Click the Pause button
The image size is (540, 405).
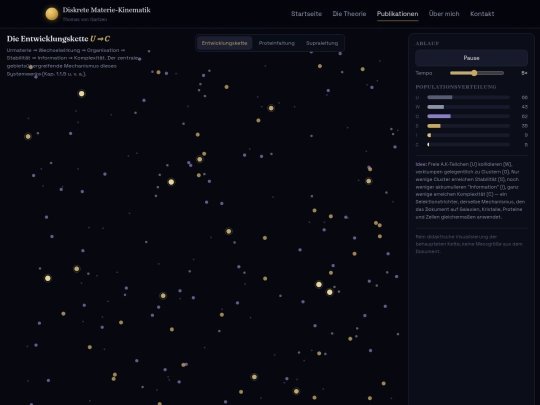(471, 58)
